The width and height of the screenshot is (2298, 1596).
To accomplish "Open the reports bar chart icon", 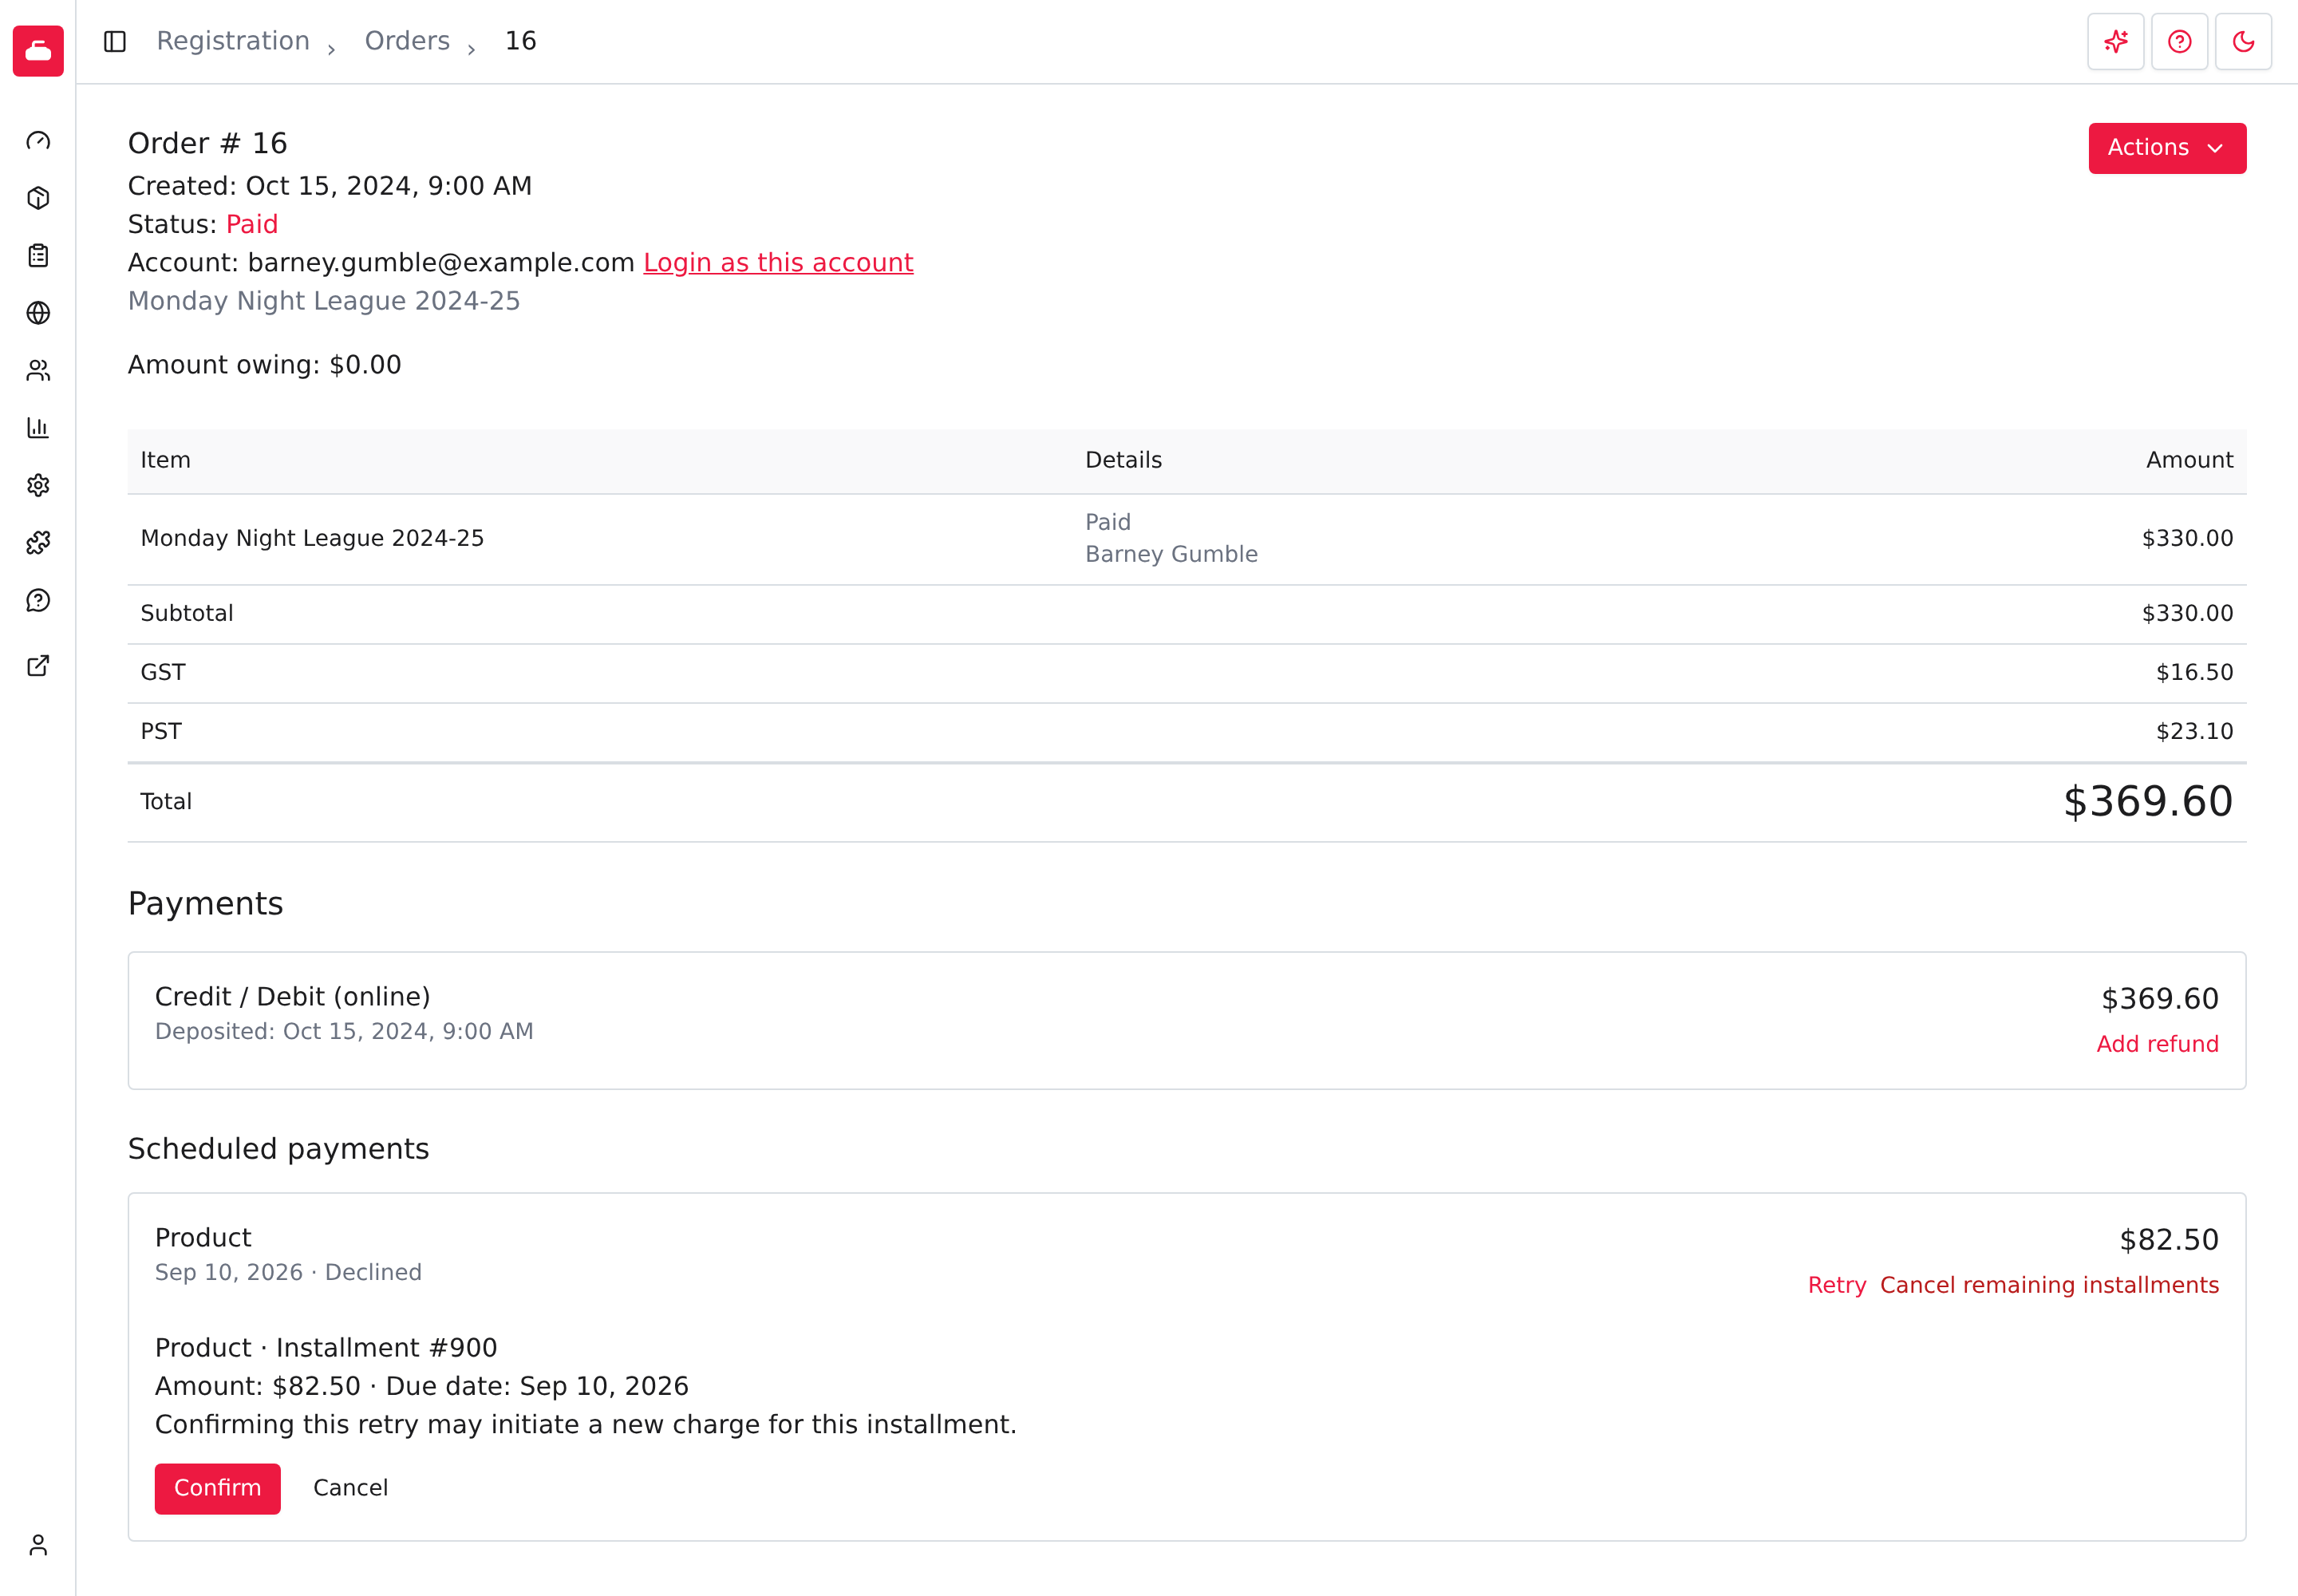I will click(x=38, y=428).
